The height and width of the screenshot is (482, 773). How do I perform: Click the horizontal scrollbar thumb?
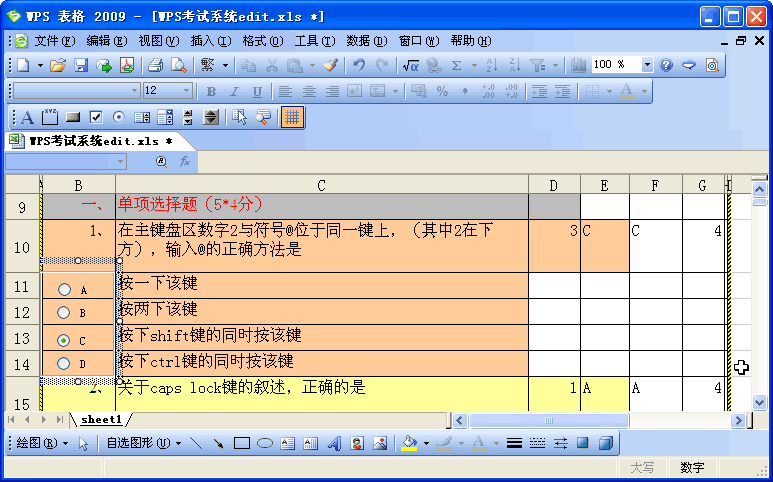[549, 420]
